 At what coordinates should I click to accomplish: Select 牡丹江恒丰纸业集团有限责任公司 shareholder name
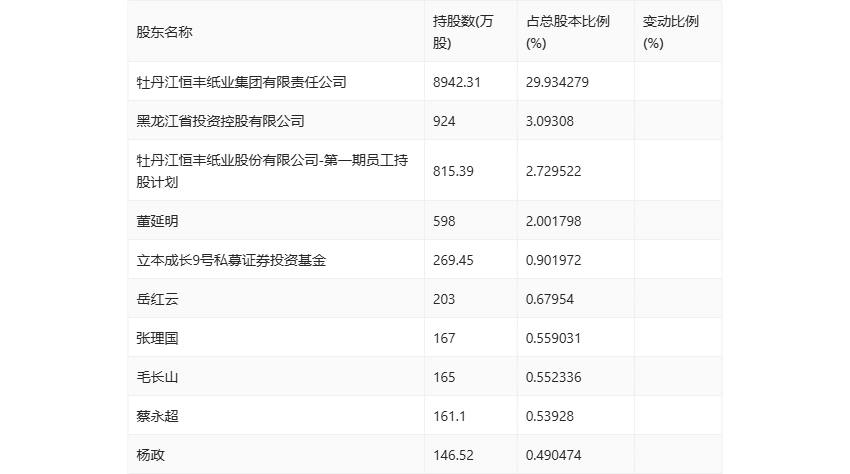[241, 82]
